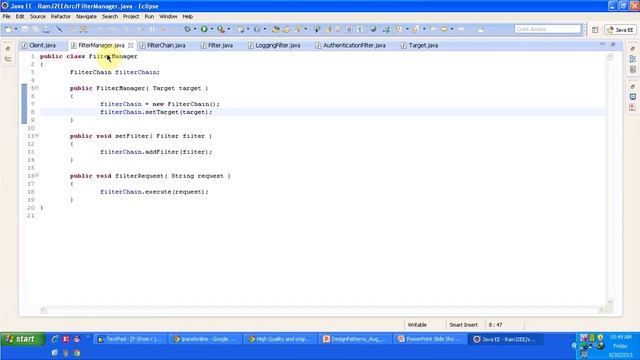Viewport: 640px width, 360px height.
Task: Click the Open Perspective icon
Action: 595,30
